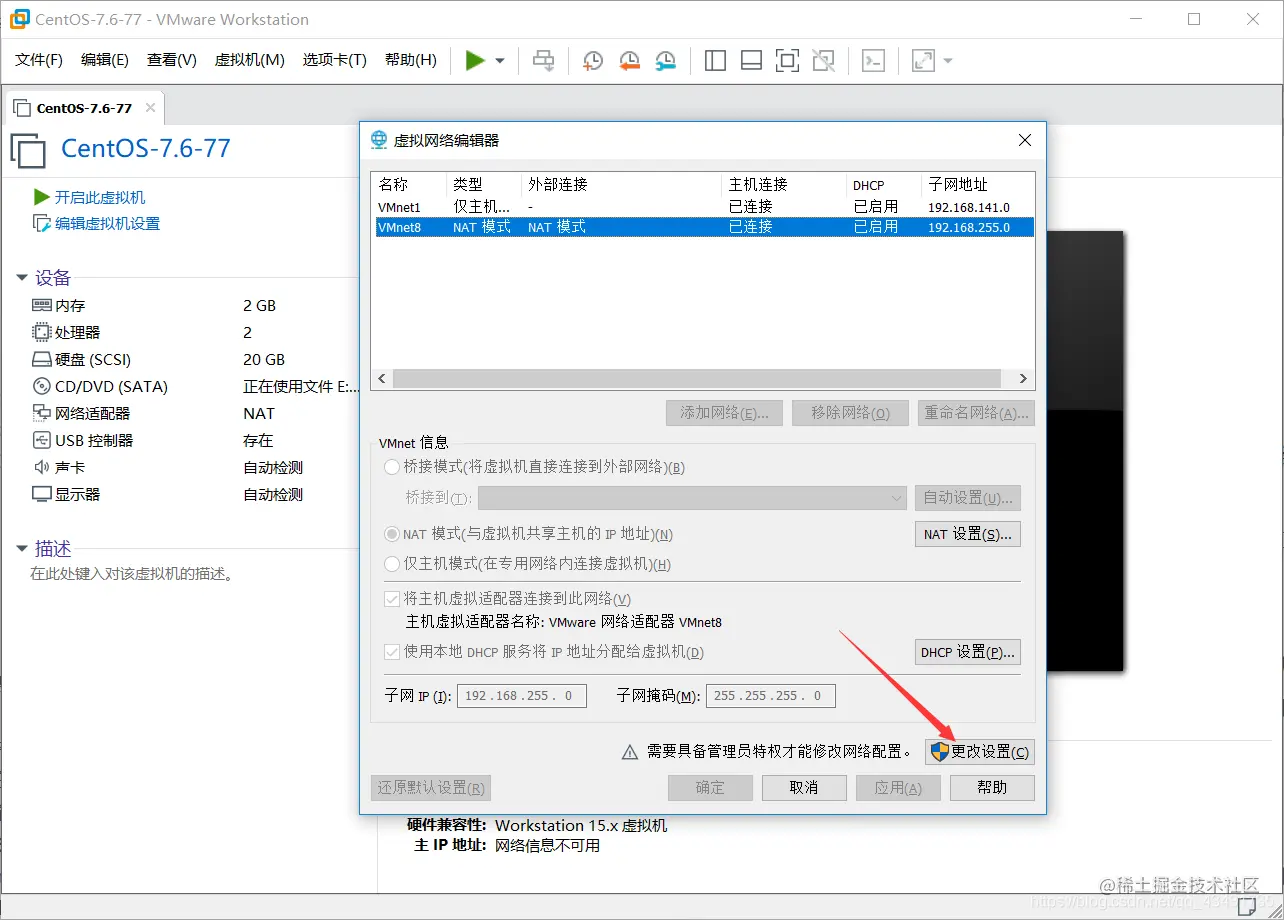Open the console view icon
This screenshot has height=920, width=1284.
(x=874, y=61)
